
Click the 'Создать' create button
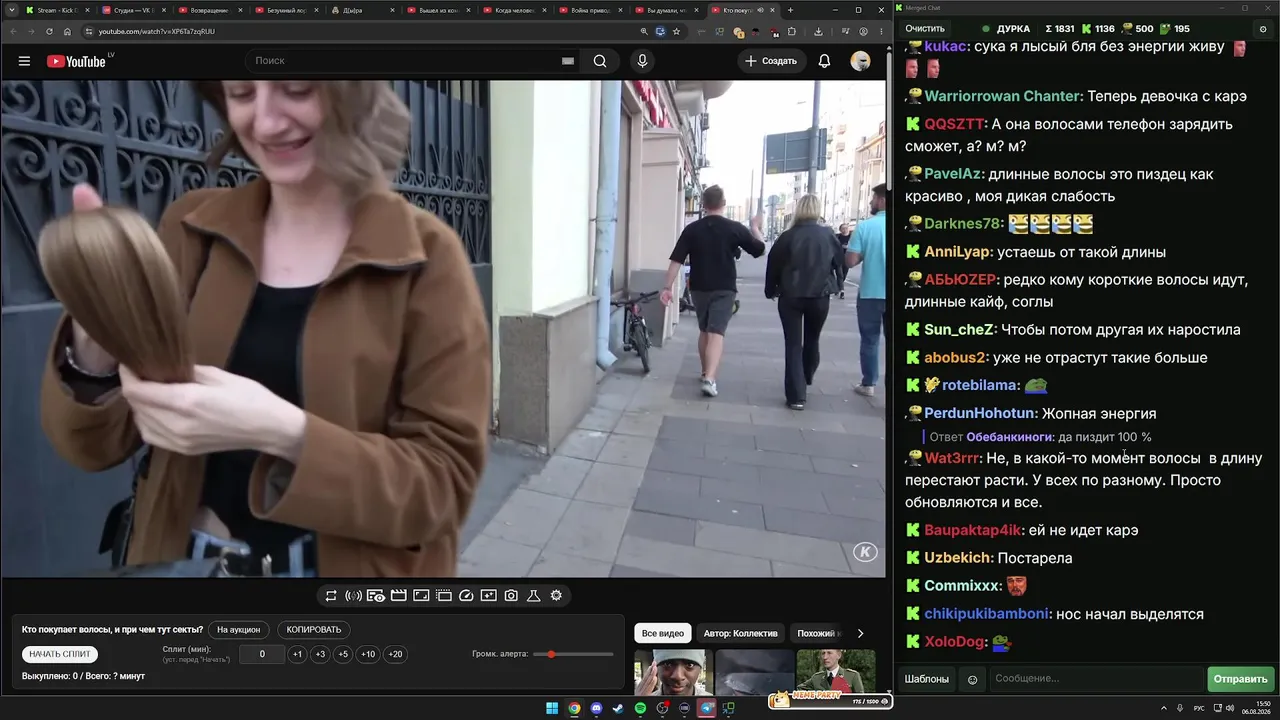(x=772, y=61)
